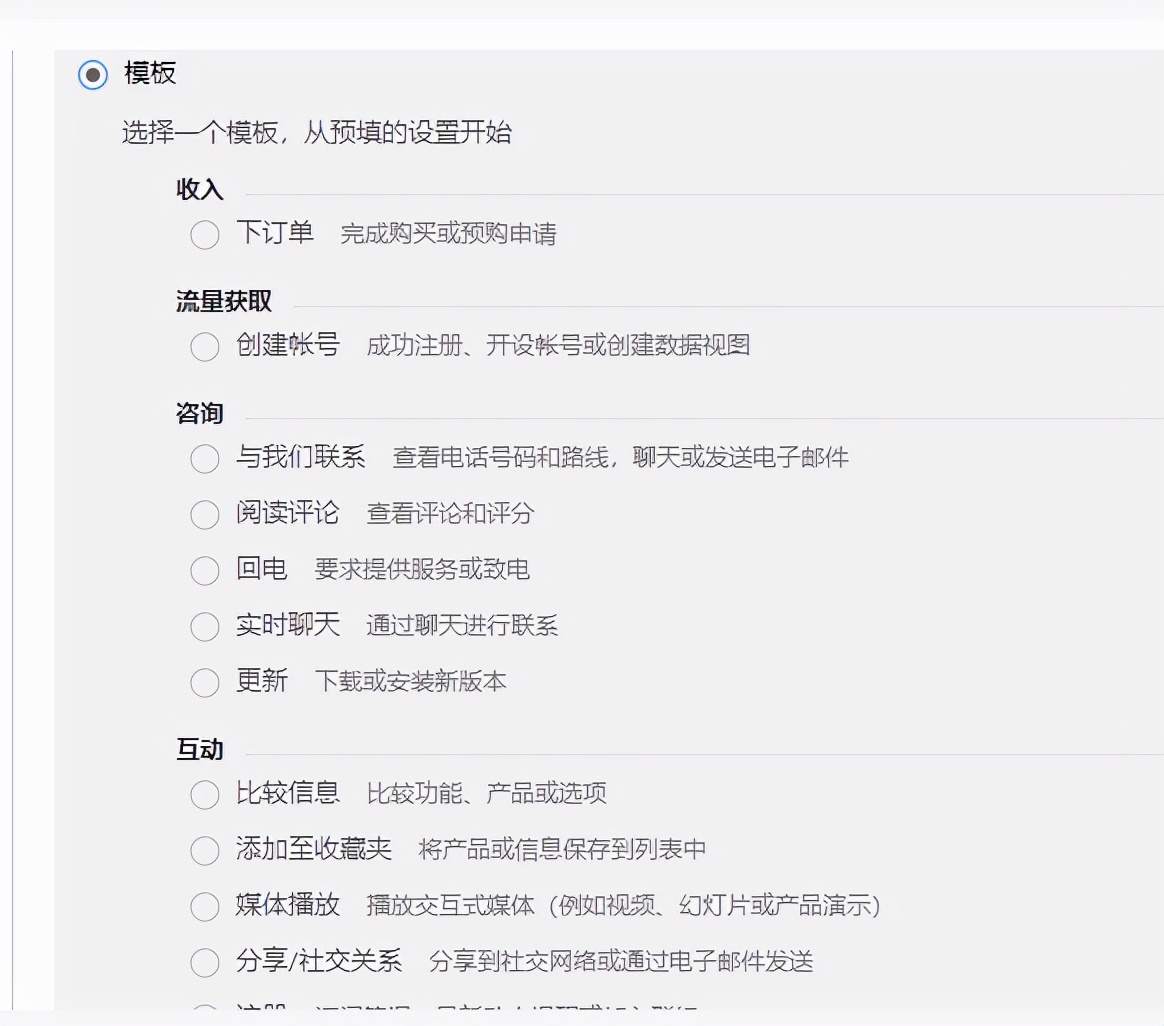Screen dimensions: 1164x1026
Task: Select the 添加至收藏夹 template
Action: point(205,851)
